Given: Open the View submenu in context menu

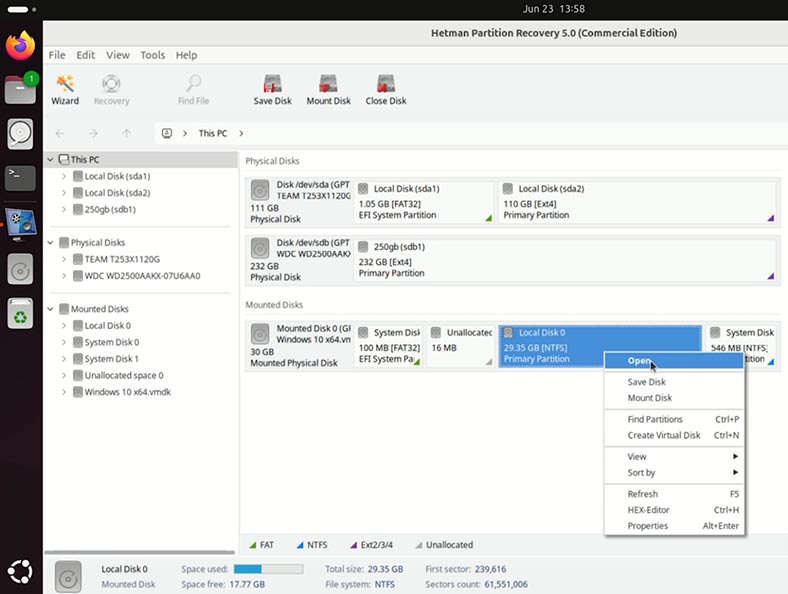Looking at the screenshot, I should click(x=673, y=456).
